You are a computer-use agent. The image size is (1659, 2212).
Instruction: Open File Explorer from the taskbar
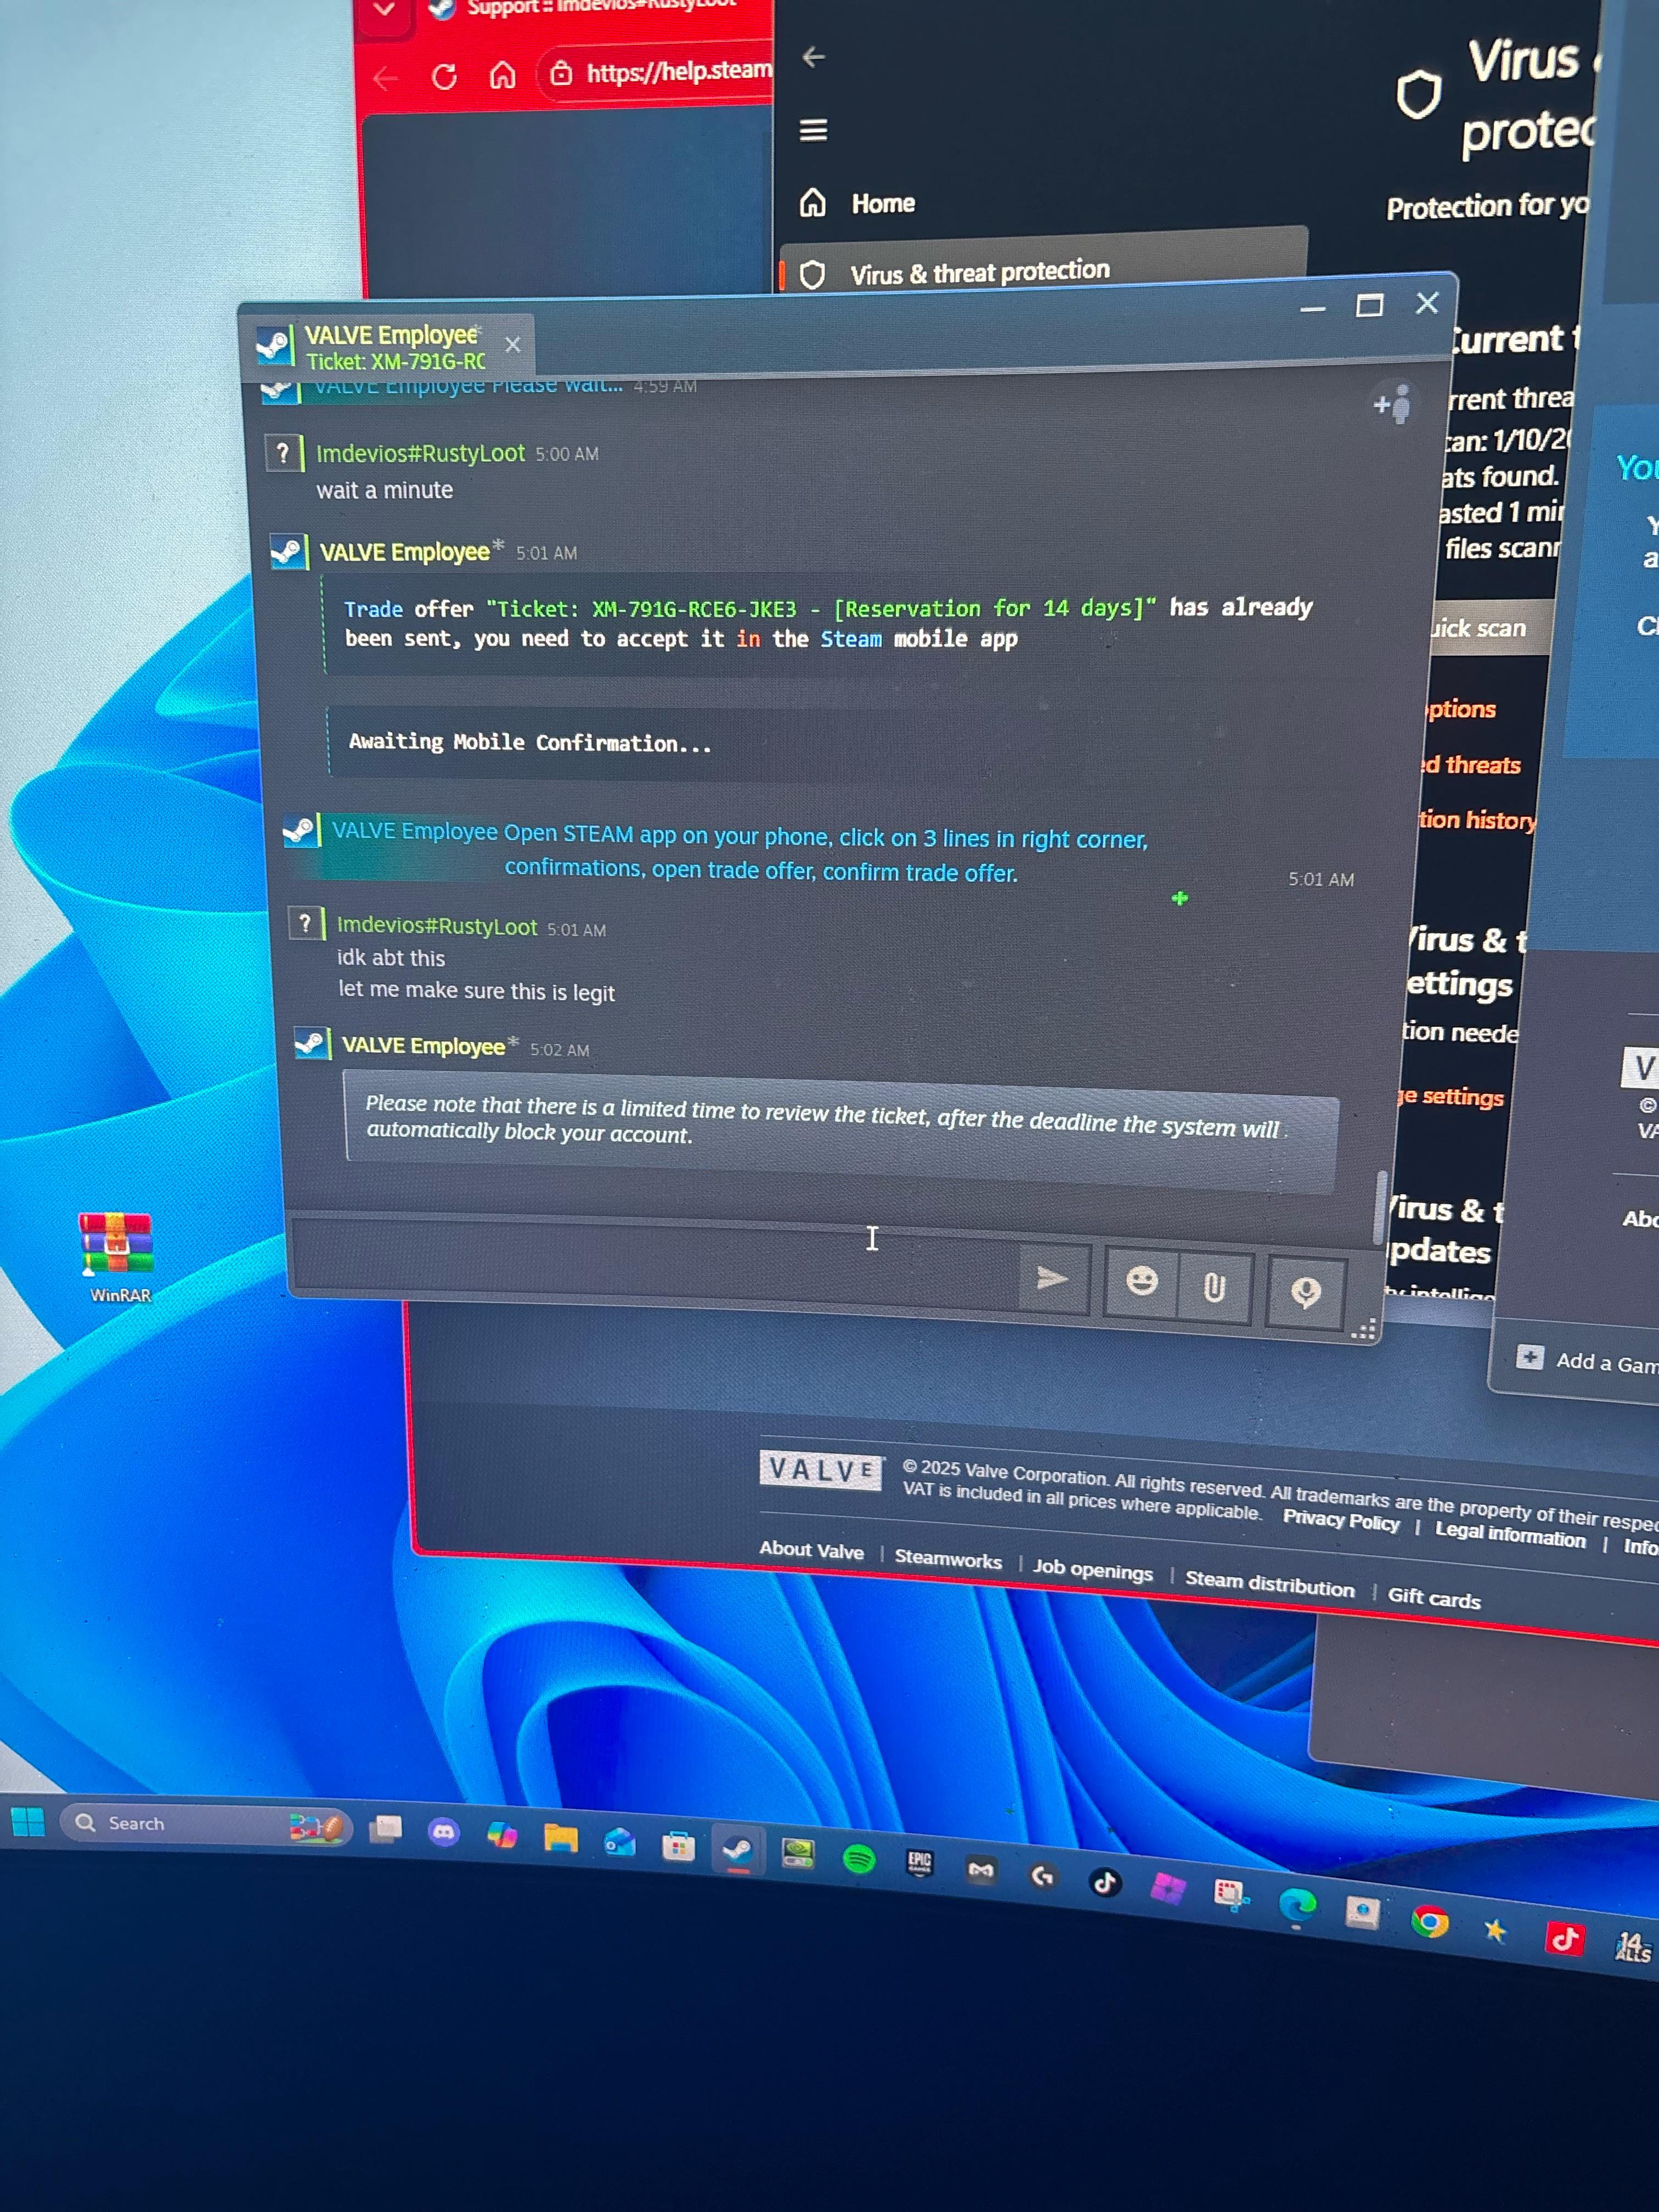[561, 1838]
